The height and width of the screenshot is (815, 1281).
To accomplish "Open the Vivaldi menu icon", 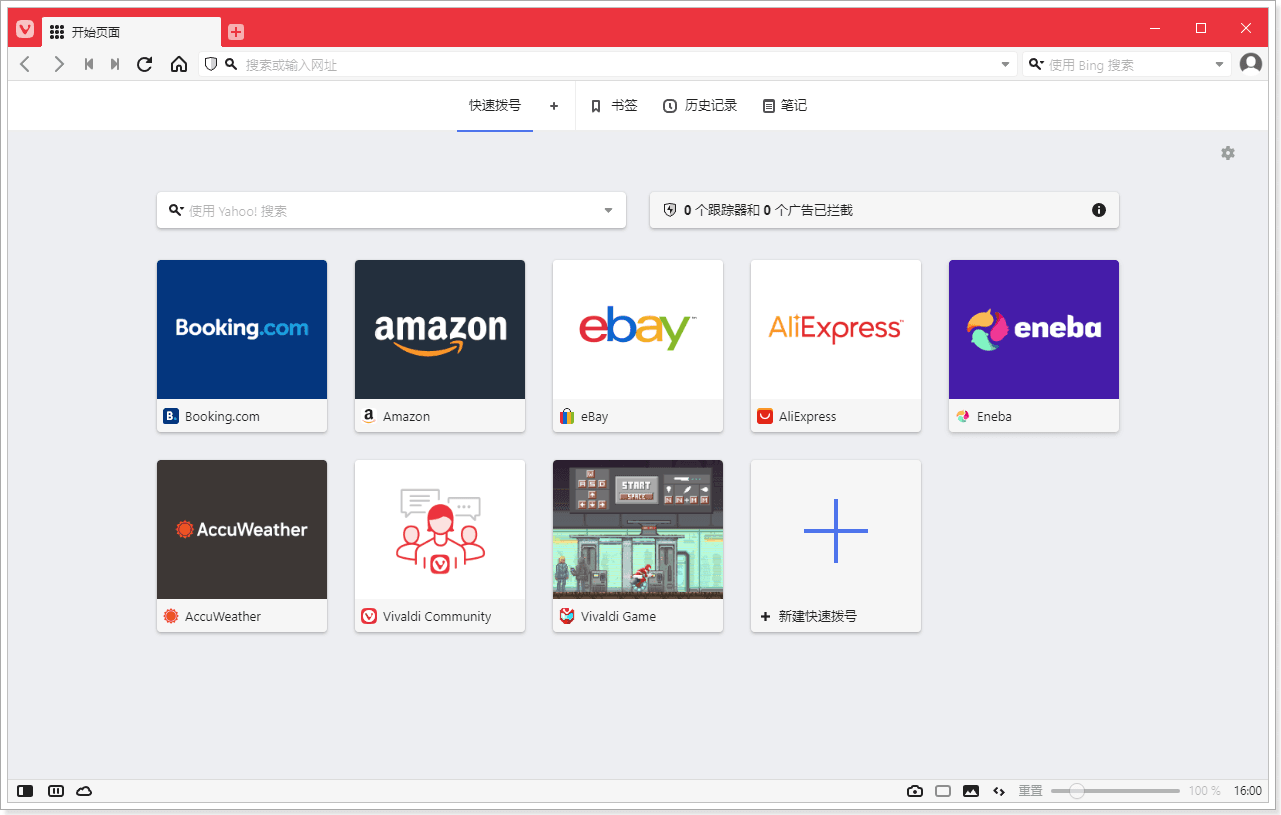I will [25, 30].
